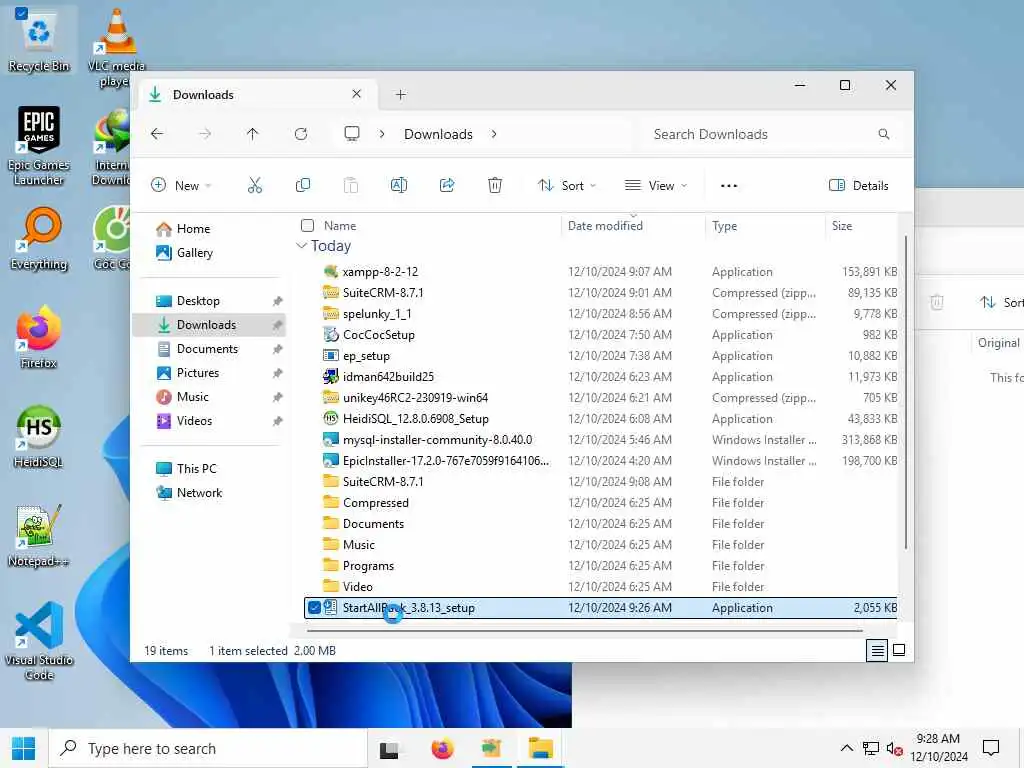Open the View dropdown menu
1024x768 pixels.
click(x=656, y=185)
